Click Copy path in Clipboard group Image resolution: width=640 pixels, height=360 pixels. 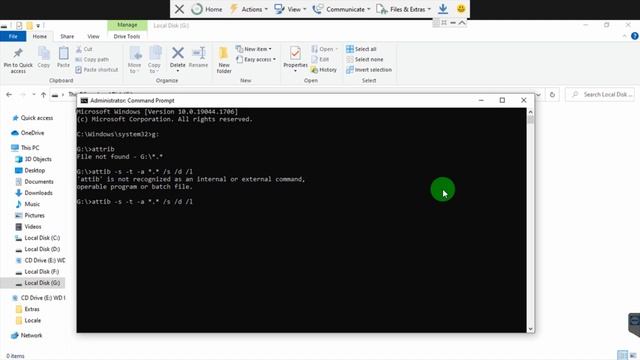92,59
